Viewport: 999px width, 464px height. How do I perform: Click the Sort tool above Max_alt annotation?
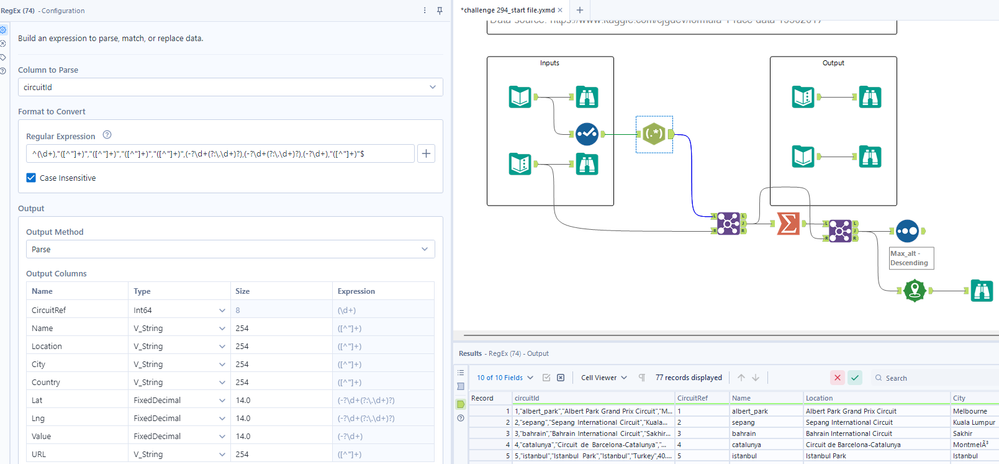click(x=907, y=231)
